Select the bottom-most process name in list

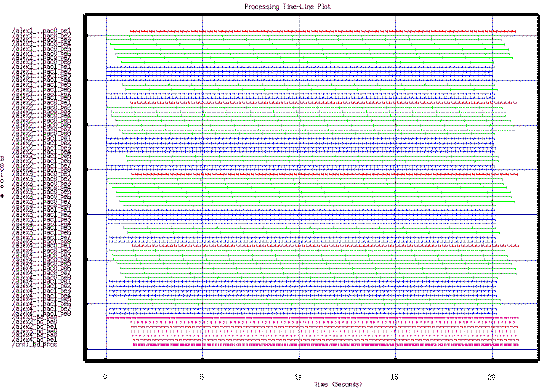(x=34, y=344)
